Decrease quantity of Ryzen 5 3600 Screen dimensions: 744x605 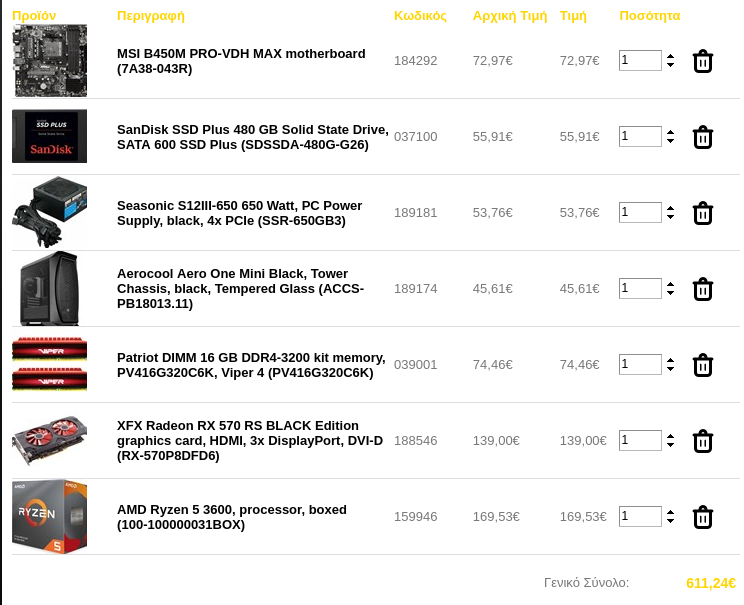coord(670,521)
